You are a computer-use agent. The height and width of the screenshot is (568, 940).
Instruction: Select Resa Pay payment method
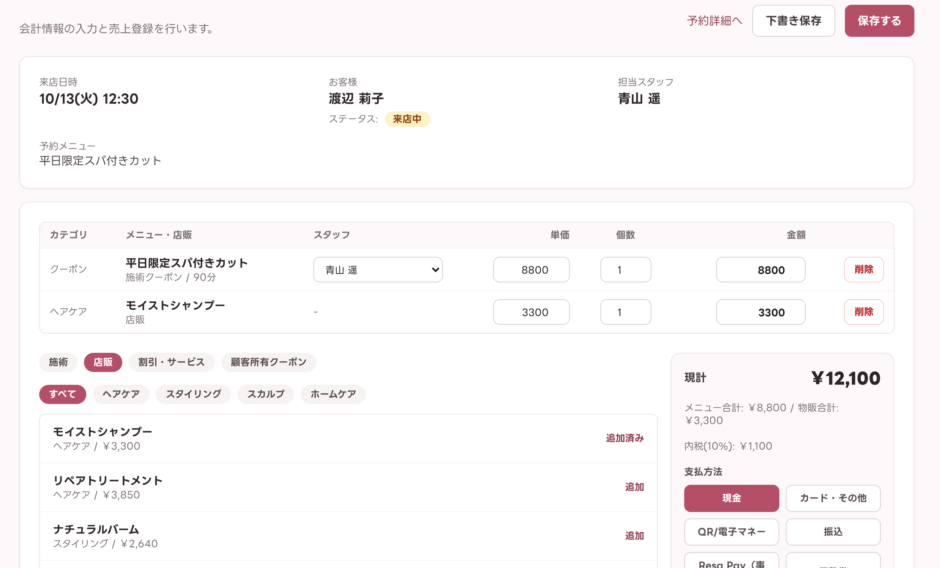[x=731, y=561]
